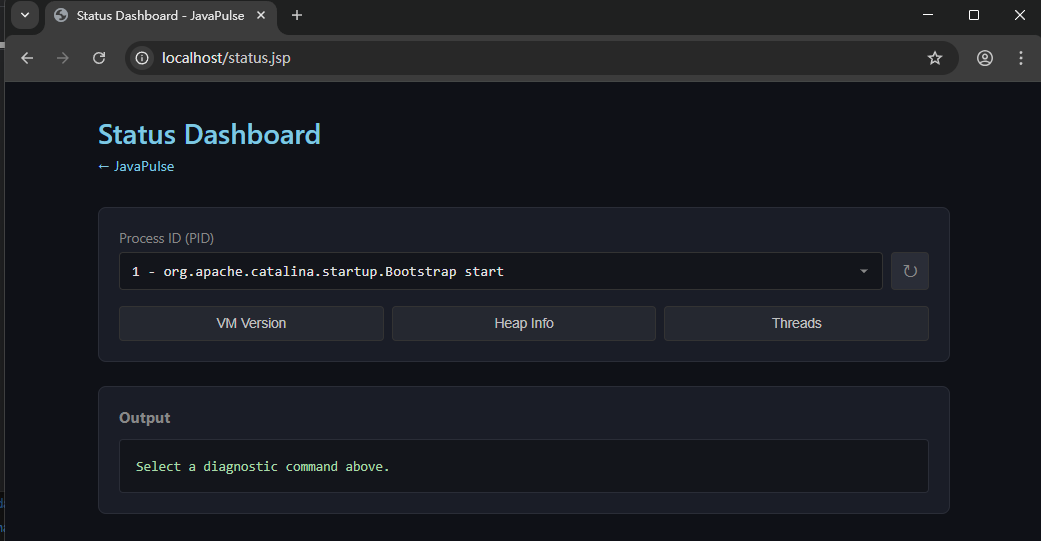Show Heap Info diagnostics
This screenshot has height=541, width=1041.
click(x=523, y=324)
